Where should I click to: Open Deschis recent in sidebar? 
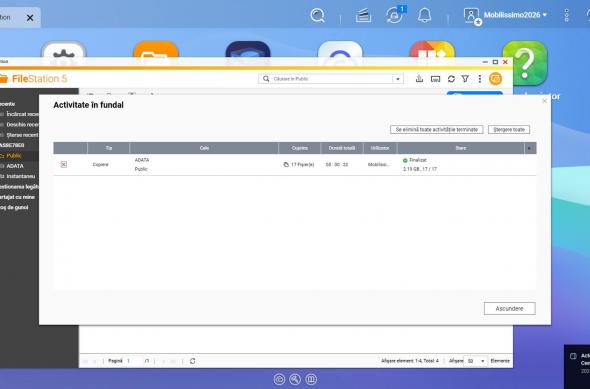[22, 125]
